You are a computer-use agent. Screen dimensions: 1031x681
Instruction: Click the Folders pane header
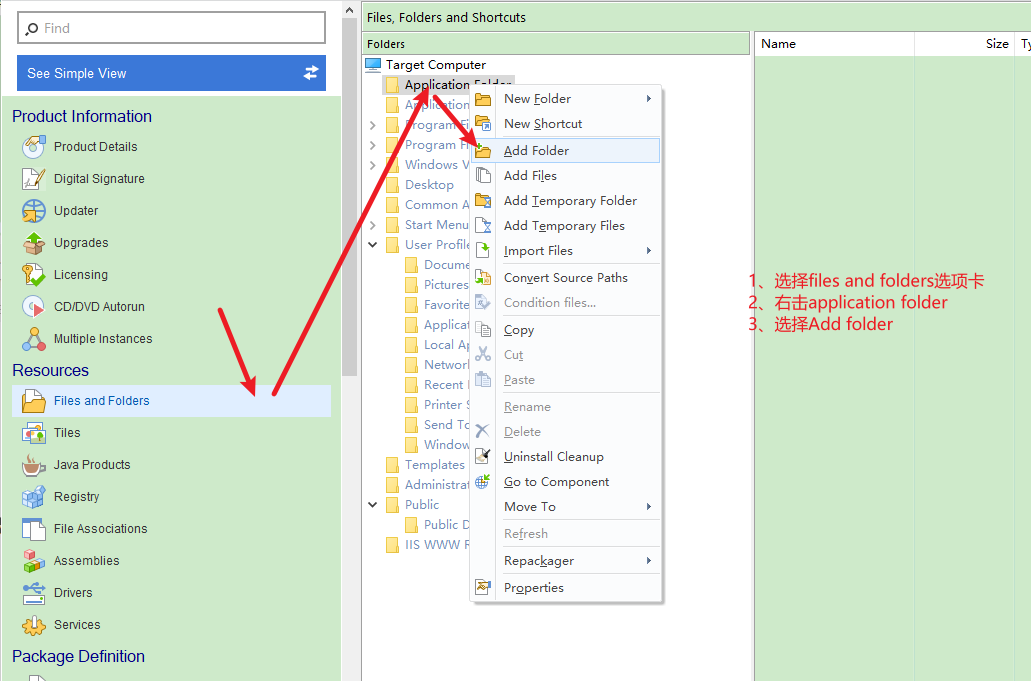click(x=556, y=44)
